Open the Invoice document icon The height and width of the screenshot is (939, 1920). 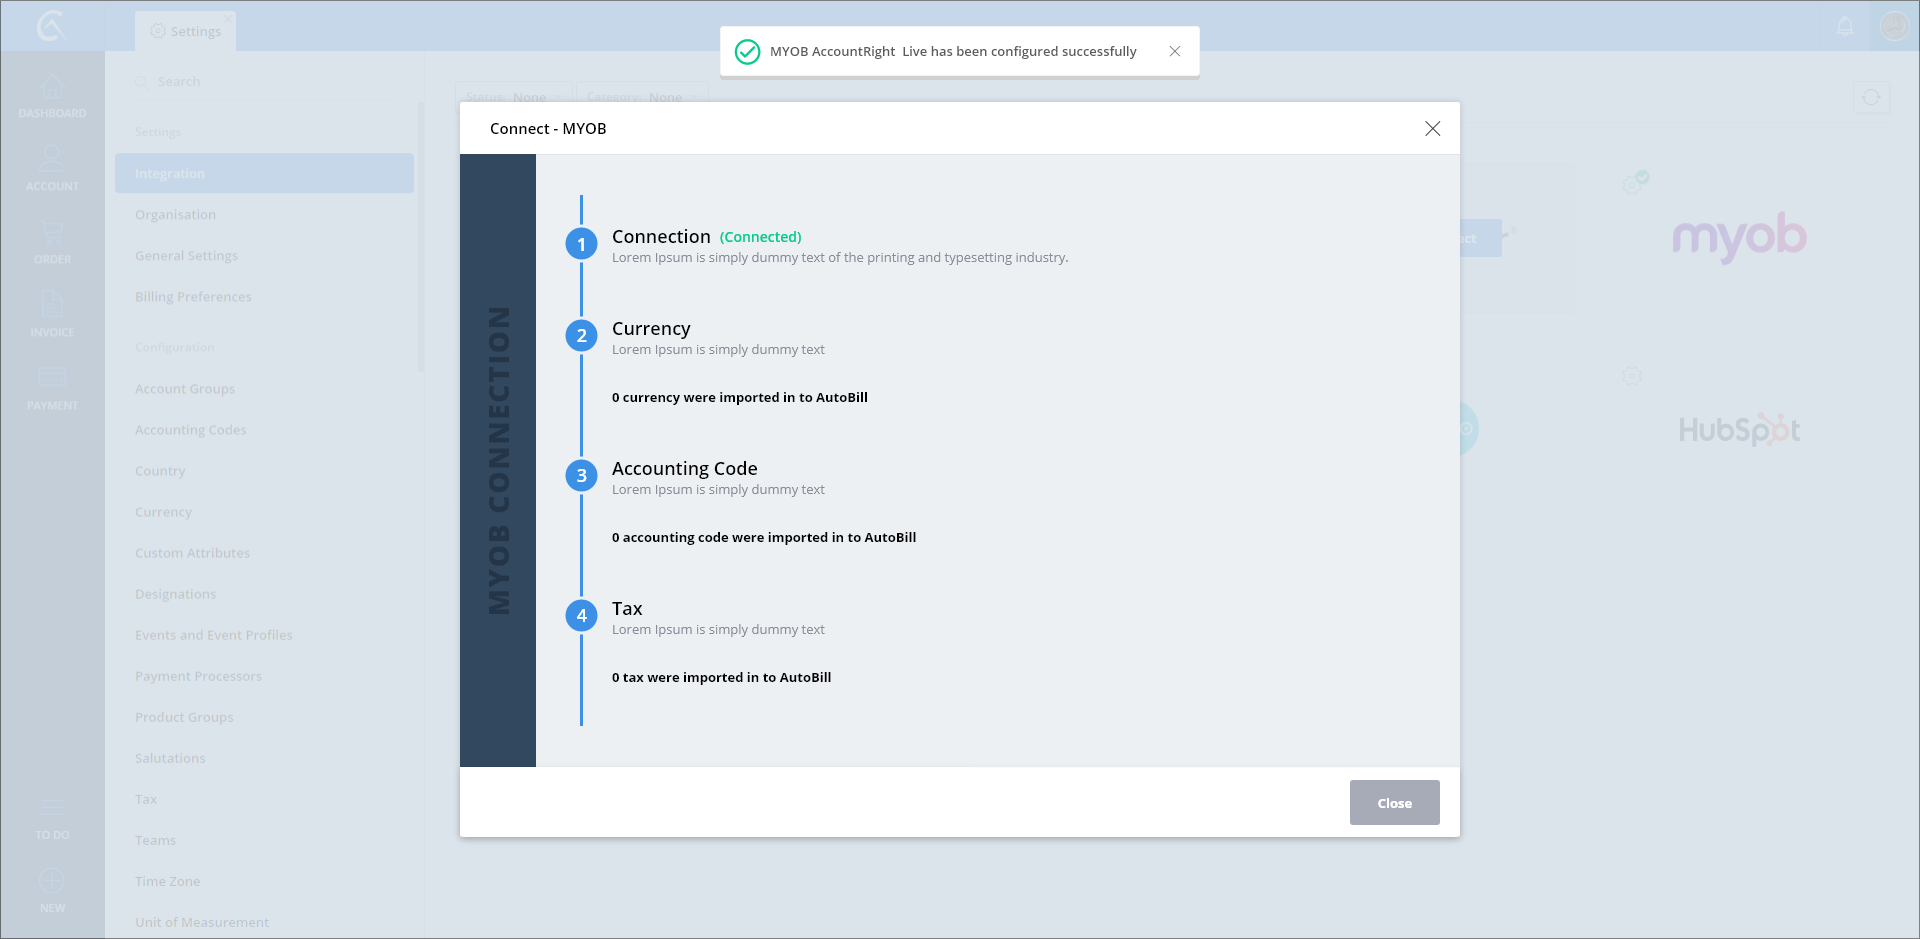tap(52, 305)
